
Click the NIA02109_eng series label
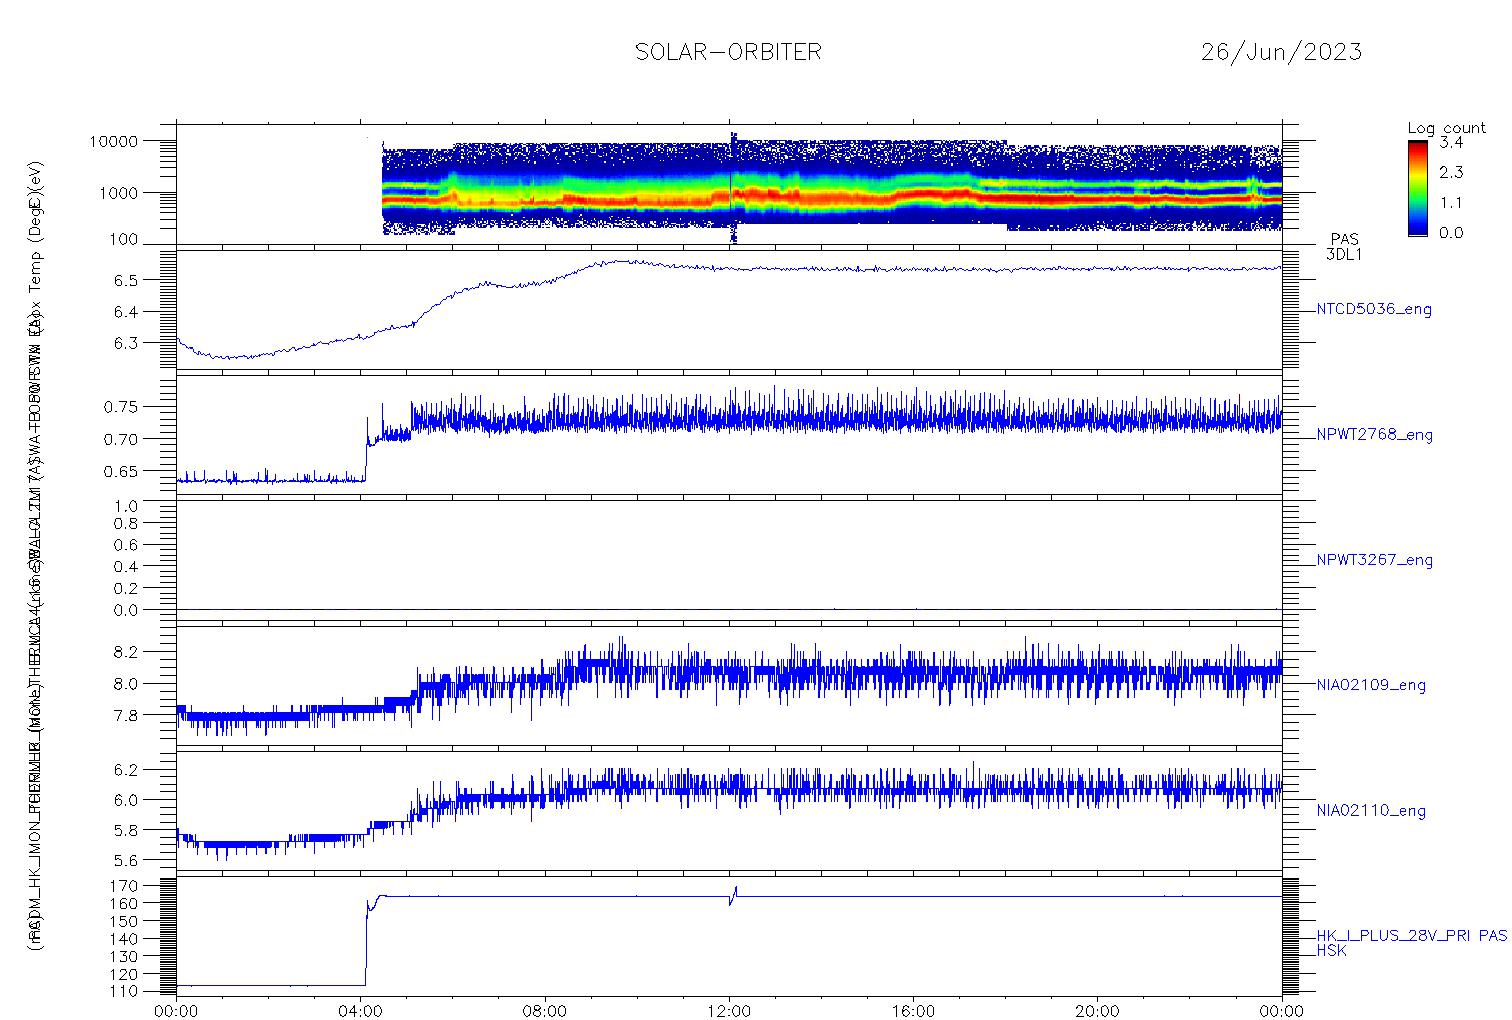1371,685
